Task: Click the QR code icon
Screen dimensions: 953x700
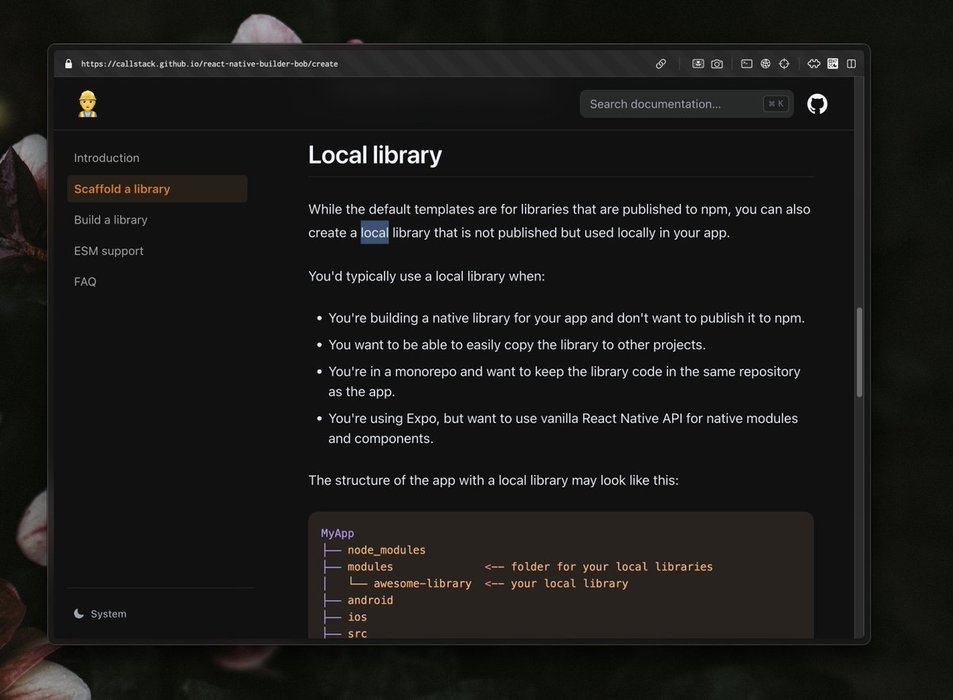Action: click(x=832, y=64)
